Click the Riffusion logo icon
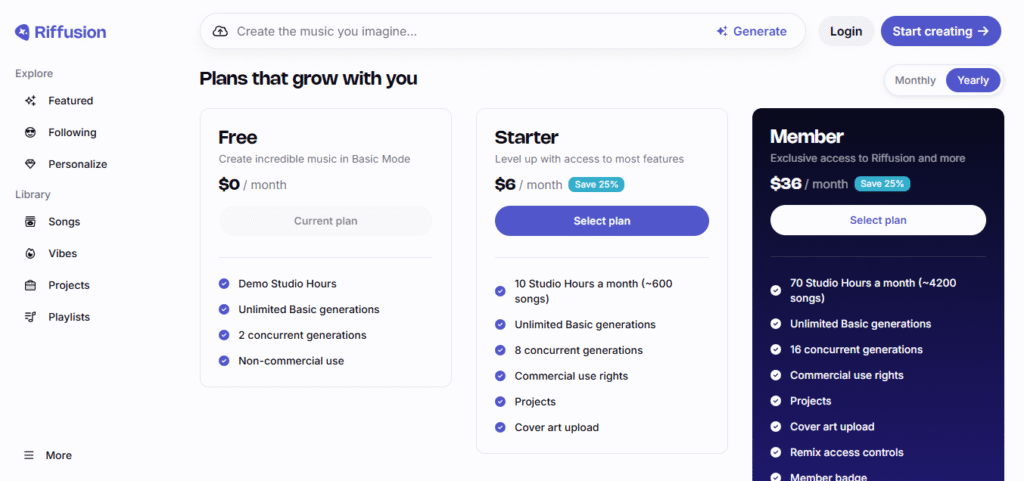This screenshot has height=481, width=1024. (22, 32)
